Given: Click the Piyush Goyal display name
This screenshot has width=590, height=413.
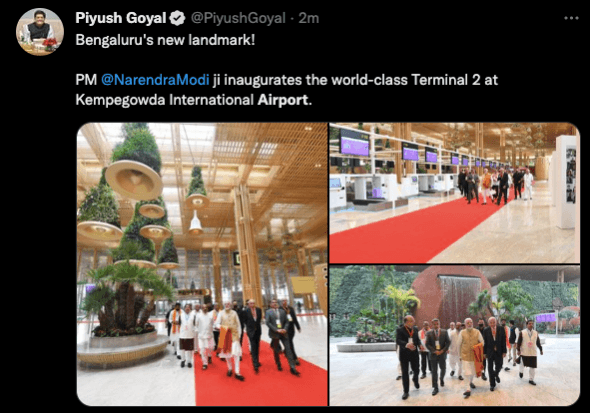Looking at the screenshot, I should pyautogui.click(x=120, y=18).
